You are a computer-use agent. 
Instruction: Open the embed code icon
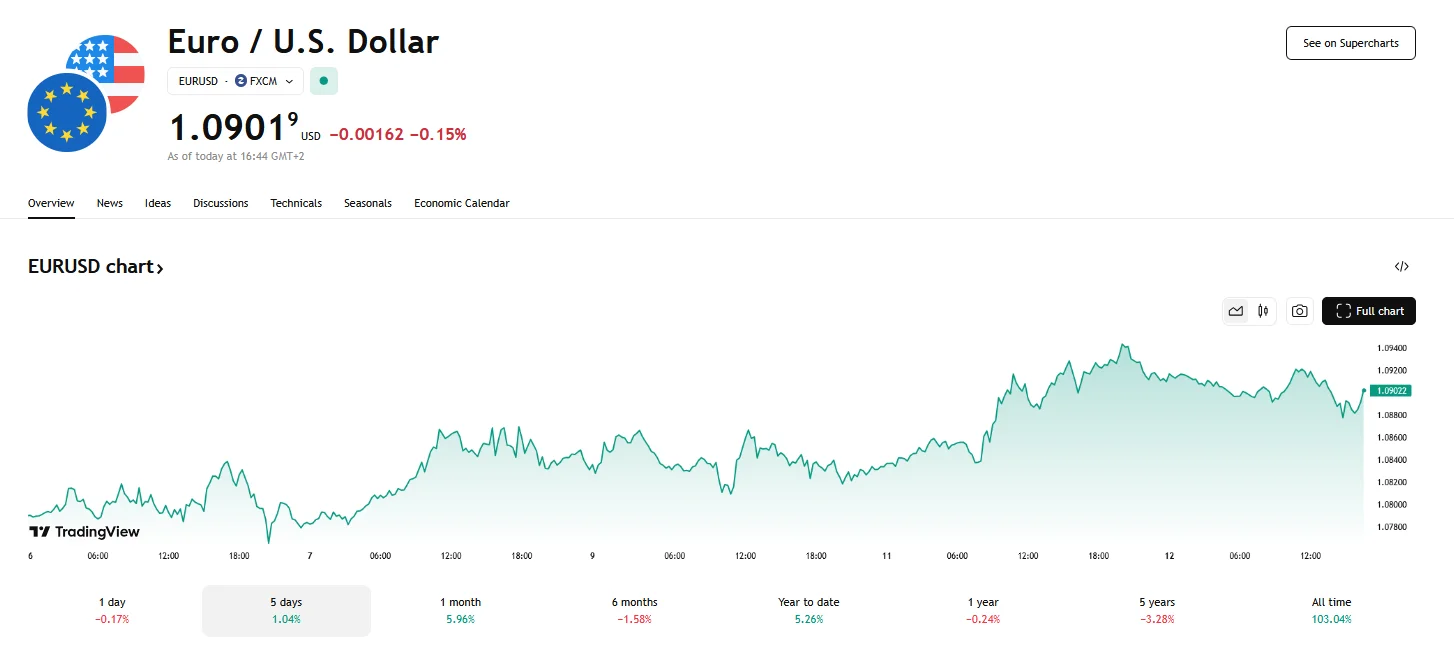pos(1401,267)
